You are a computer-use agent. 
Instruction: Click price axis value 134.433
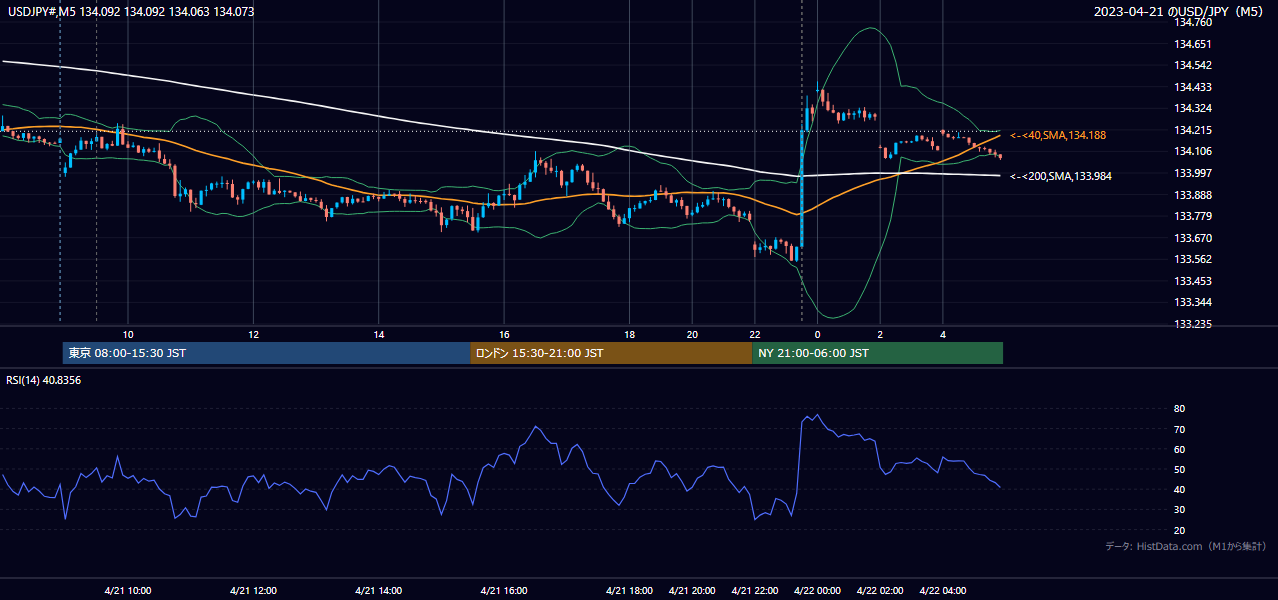pyautogui.click(x=1193, y=87)
